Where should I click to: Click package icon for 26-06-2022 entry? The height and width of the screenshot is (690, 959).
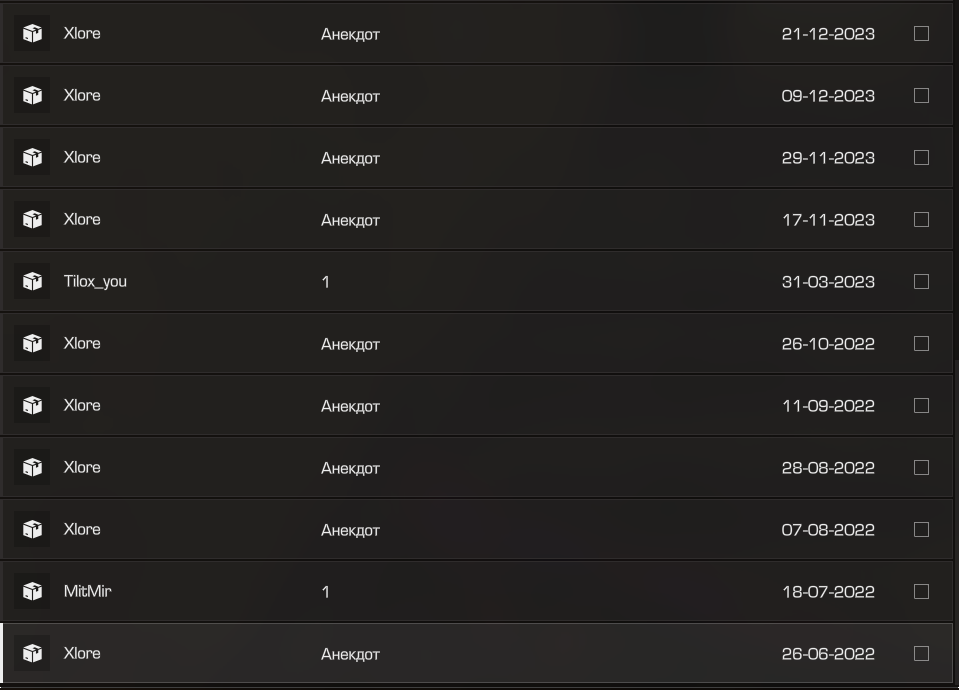point(32,653)
